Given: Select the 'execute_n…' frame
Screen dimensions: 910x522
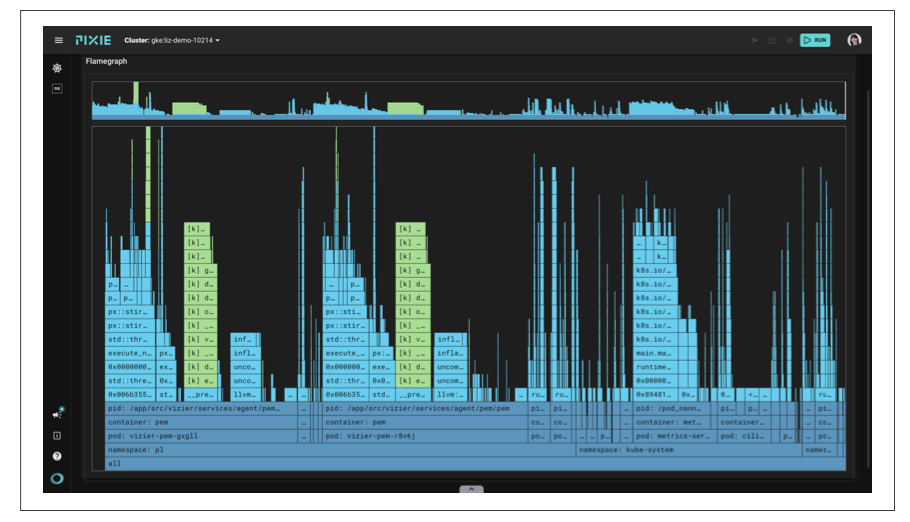Looking at the screenshot, I should pos(131,353).
